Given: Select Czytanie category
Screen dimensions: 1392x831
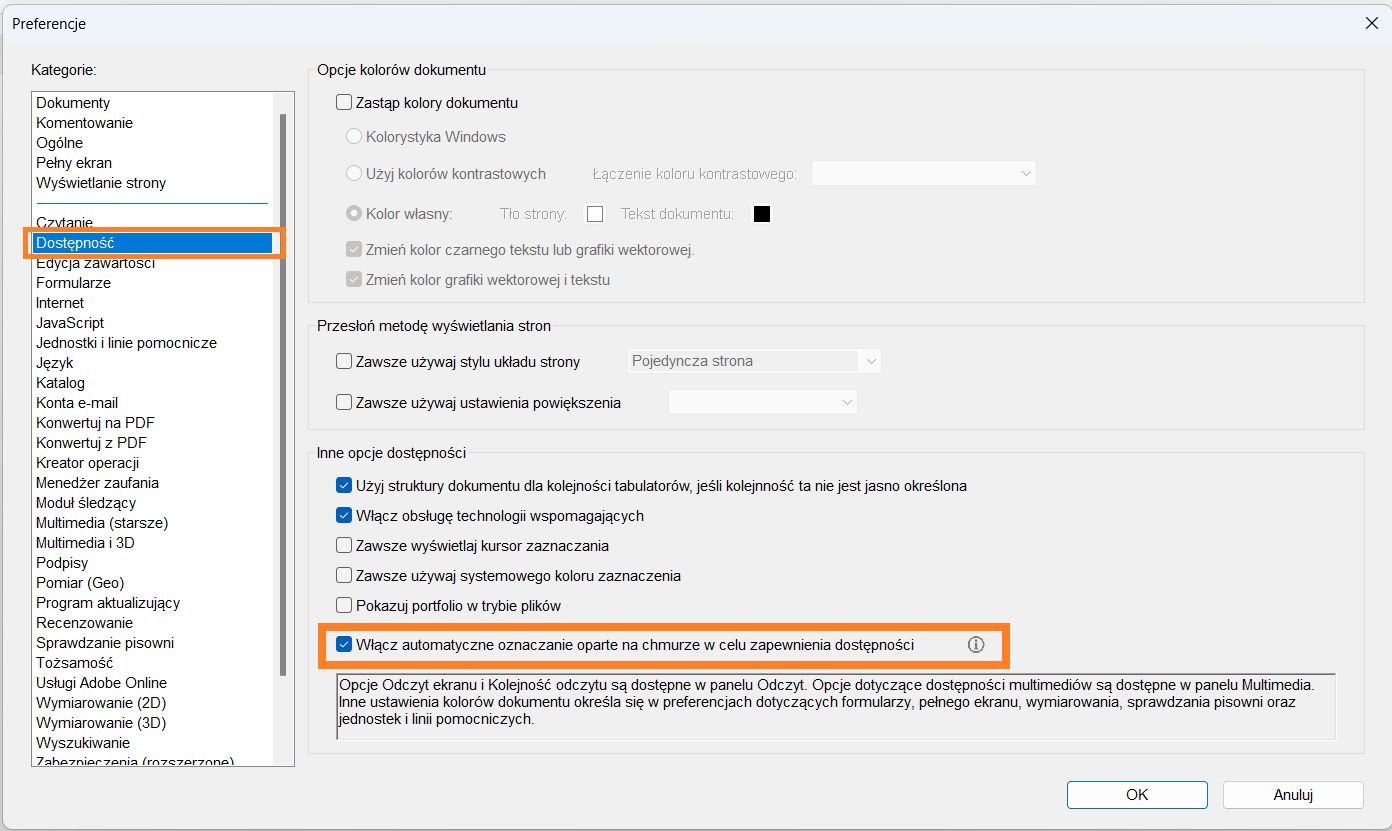Looking at the screenshot, I should (x=64, y=223).
